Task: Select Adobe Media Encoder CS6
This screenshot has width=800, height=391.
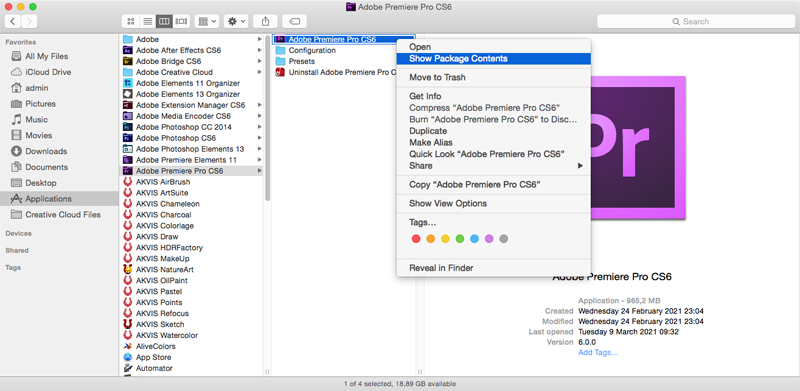Action: (183, 116)
